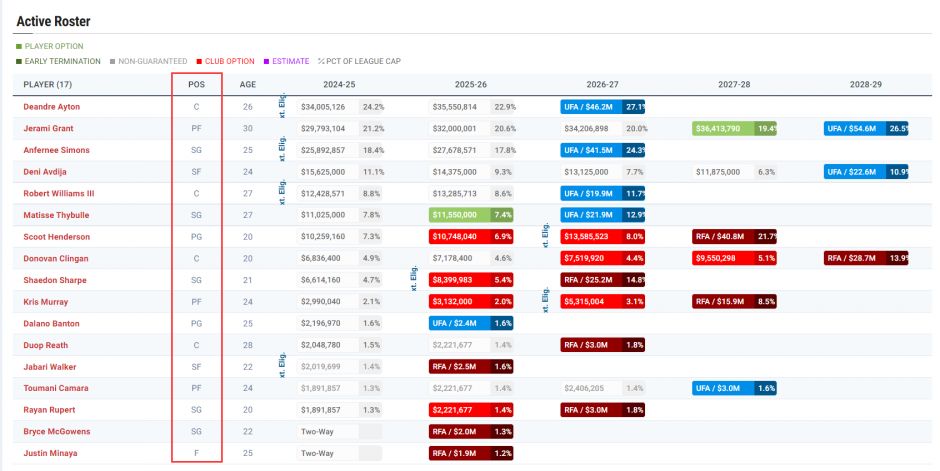Click Henderson's RFA / $40.8M cell
The image size is (940, 471).
pyautogui.click(x=734, y=237)
